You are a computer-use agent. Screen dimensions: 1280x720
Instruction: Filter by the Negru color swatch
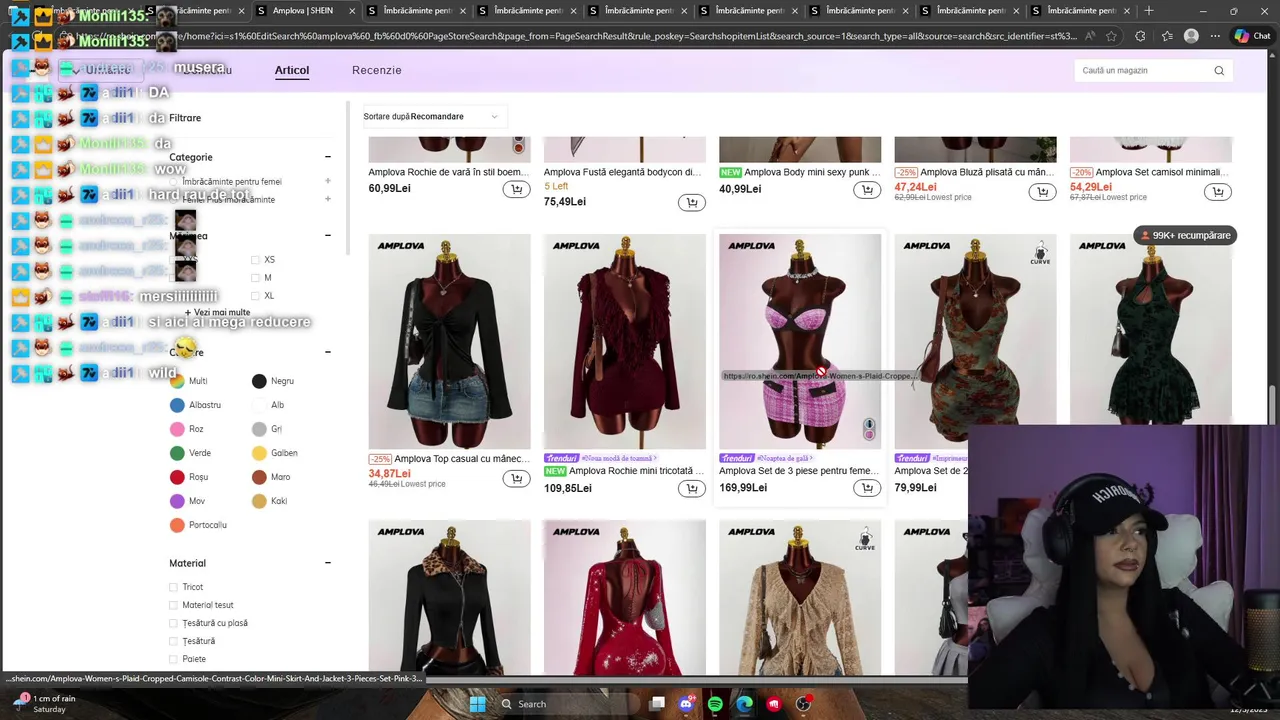(259, 381)
